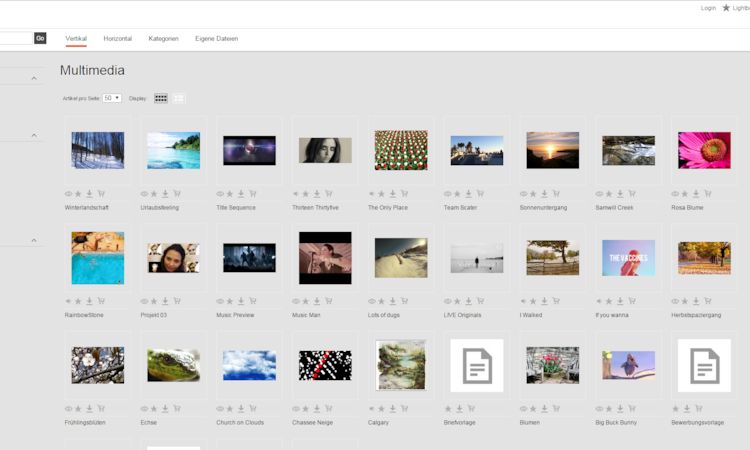Open the Kategorien tab

click(x=164, y=39)
